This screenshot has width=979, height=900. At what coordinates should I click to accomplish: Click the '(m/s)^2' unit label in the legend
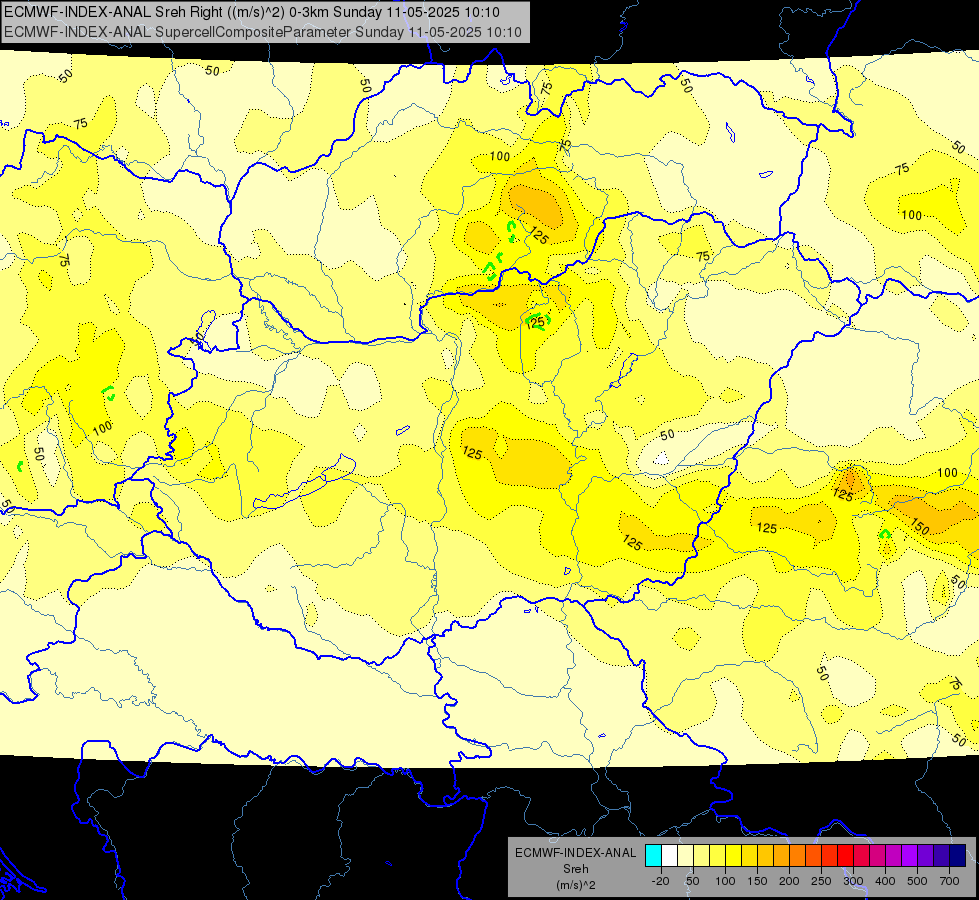point(576,885)
